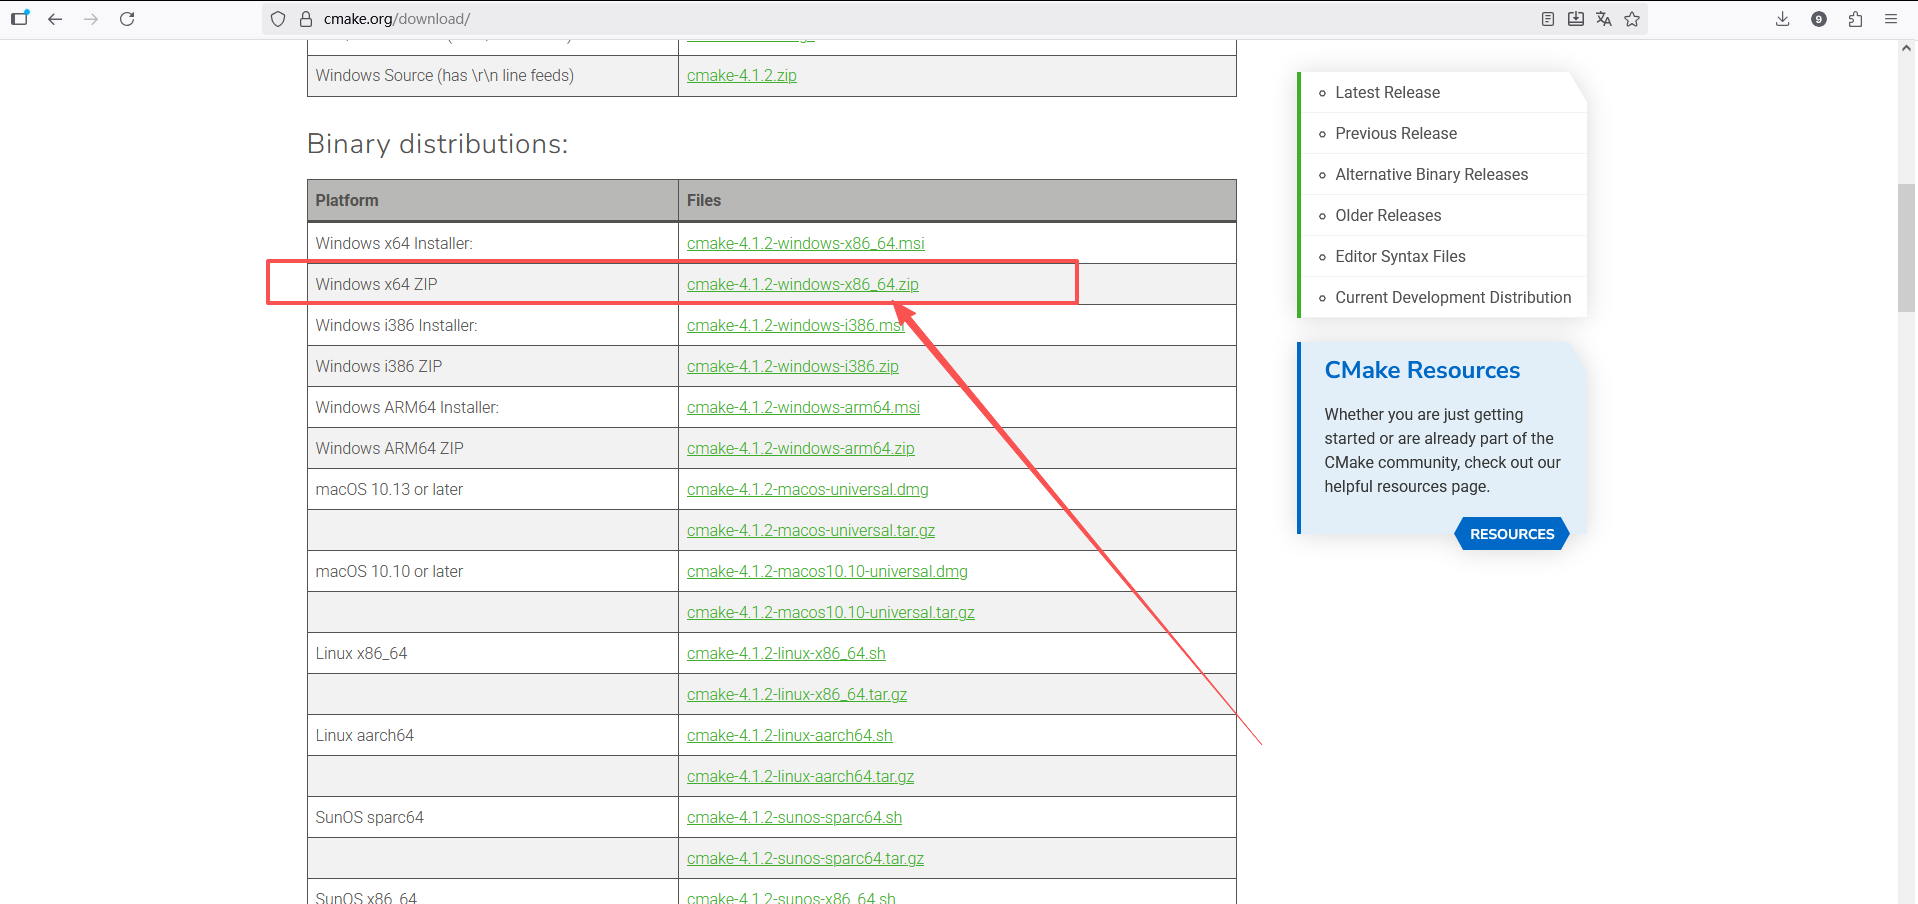Download cmake-4.1.2-macos-universal.dmg
1918x904 pixels.
[x=808, y=489]
